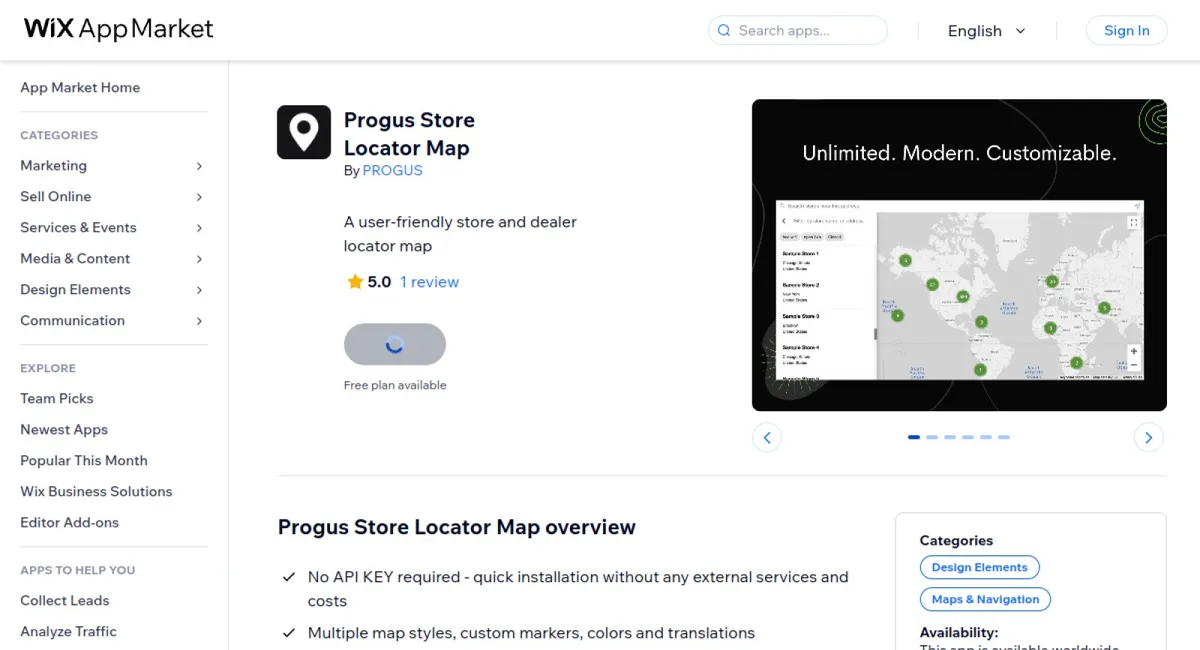Click the map zoom-in plus button

[1133, 351]
